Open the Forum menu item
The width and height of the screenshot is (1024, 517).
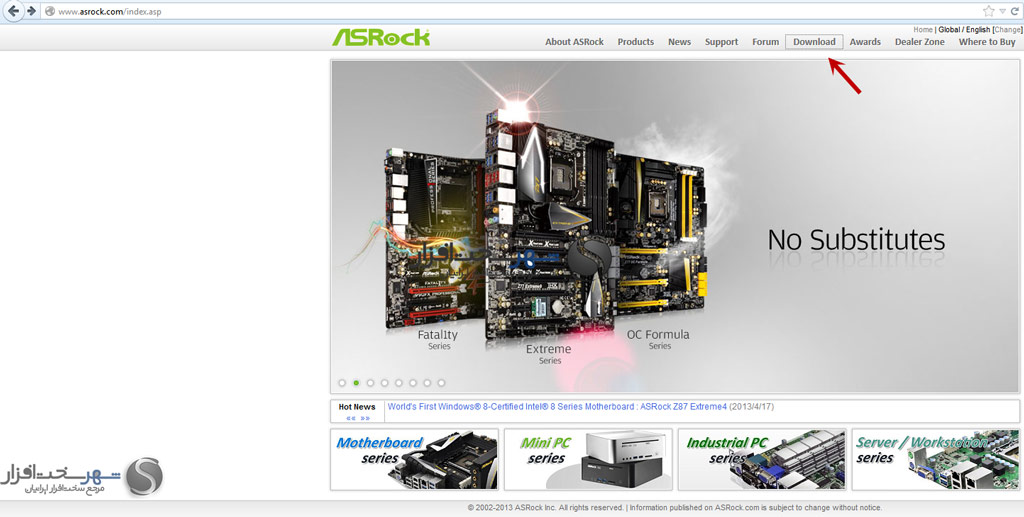point(765,42)
